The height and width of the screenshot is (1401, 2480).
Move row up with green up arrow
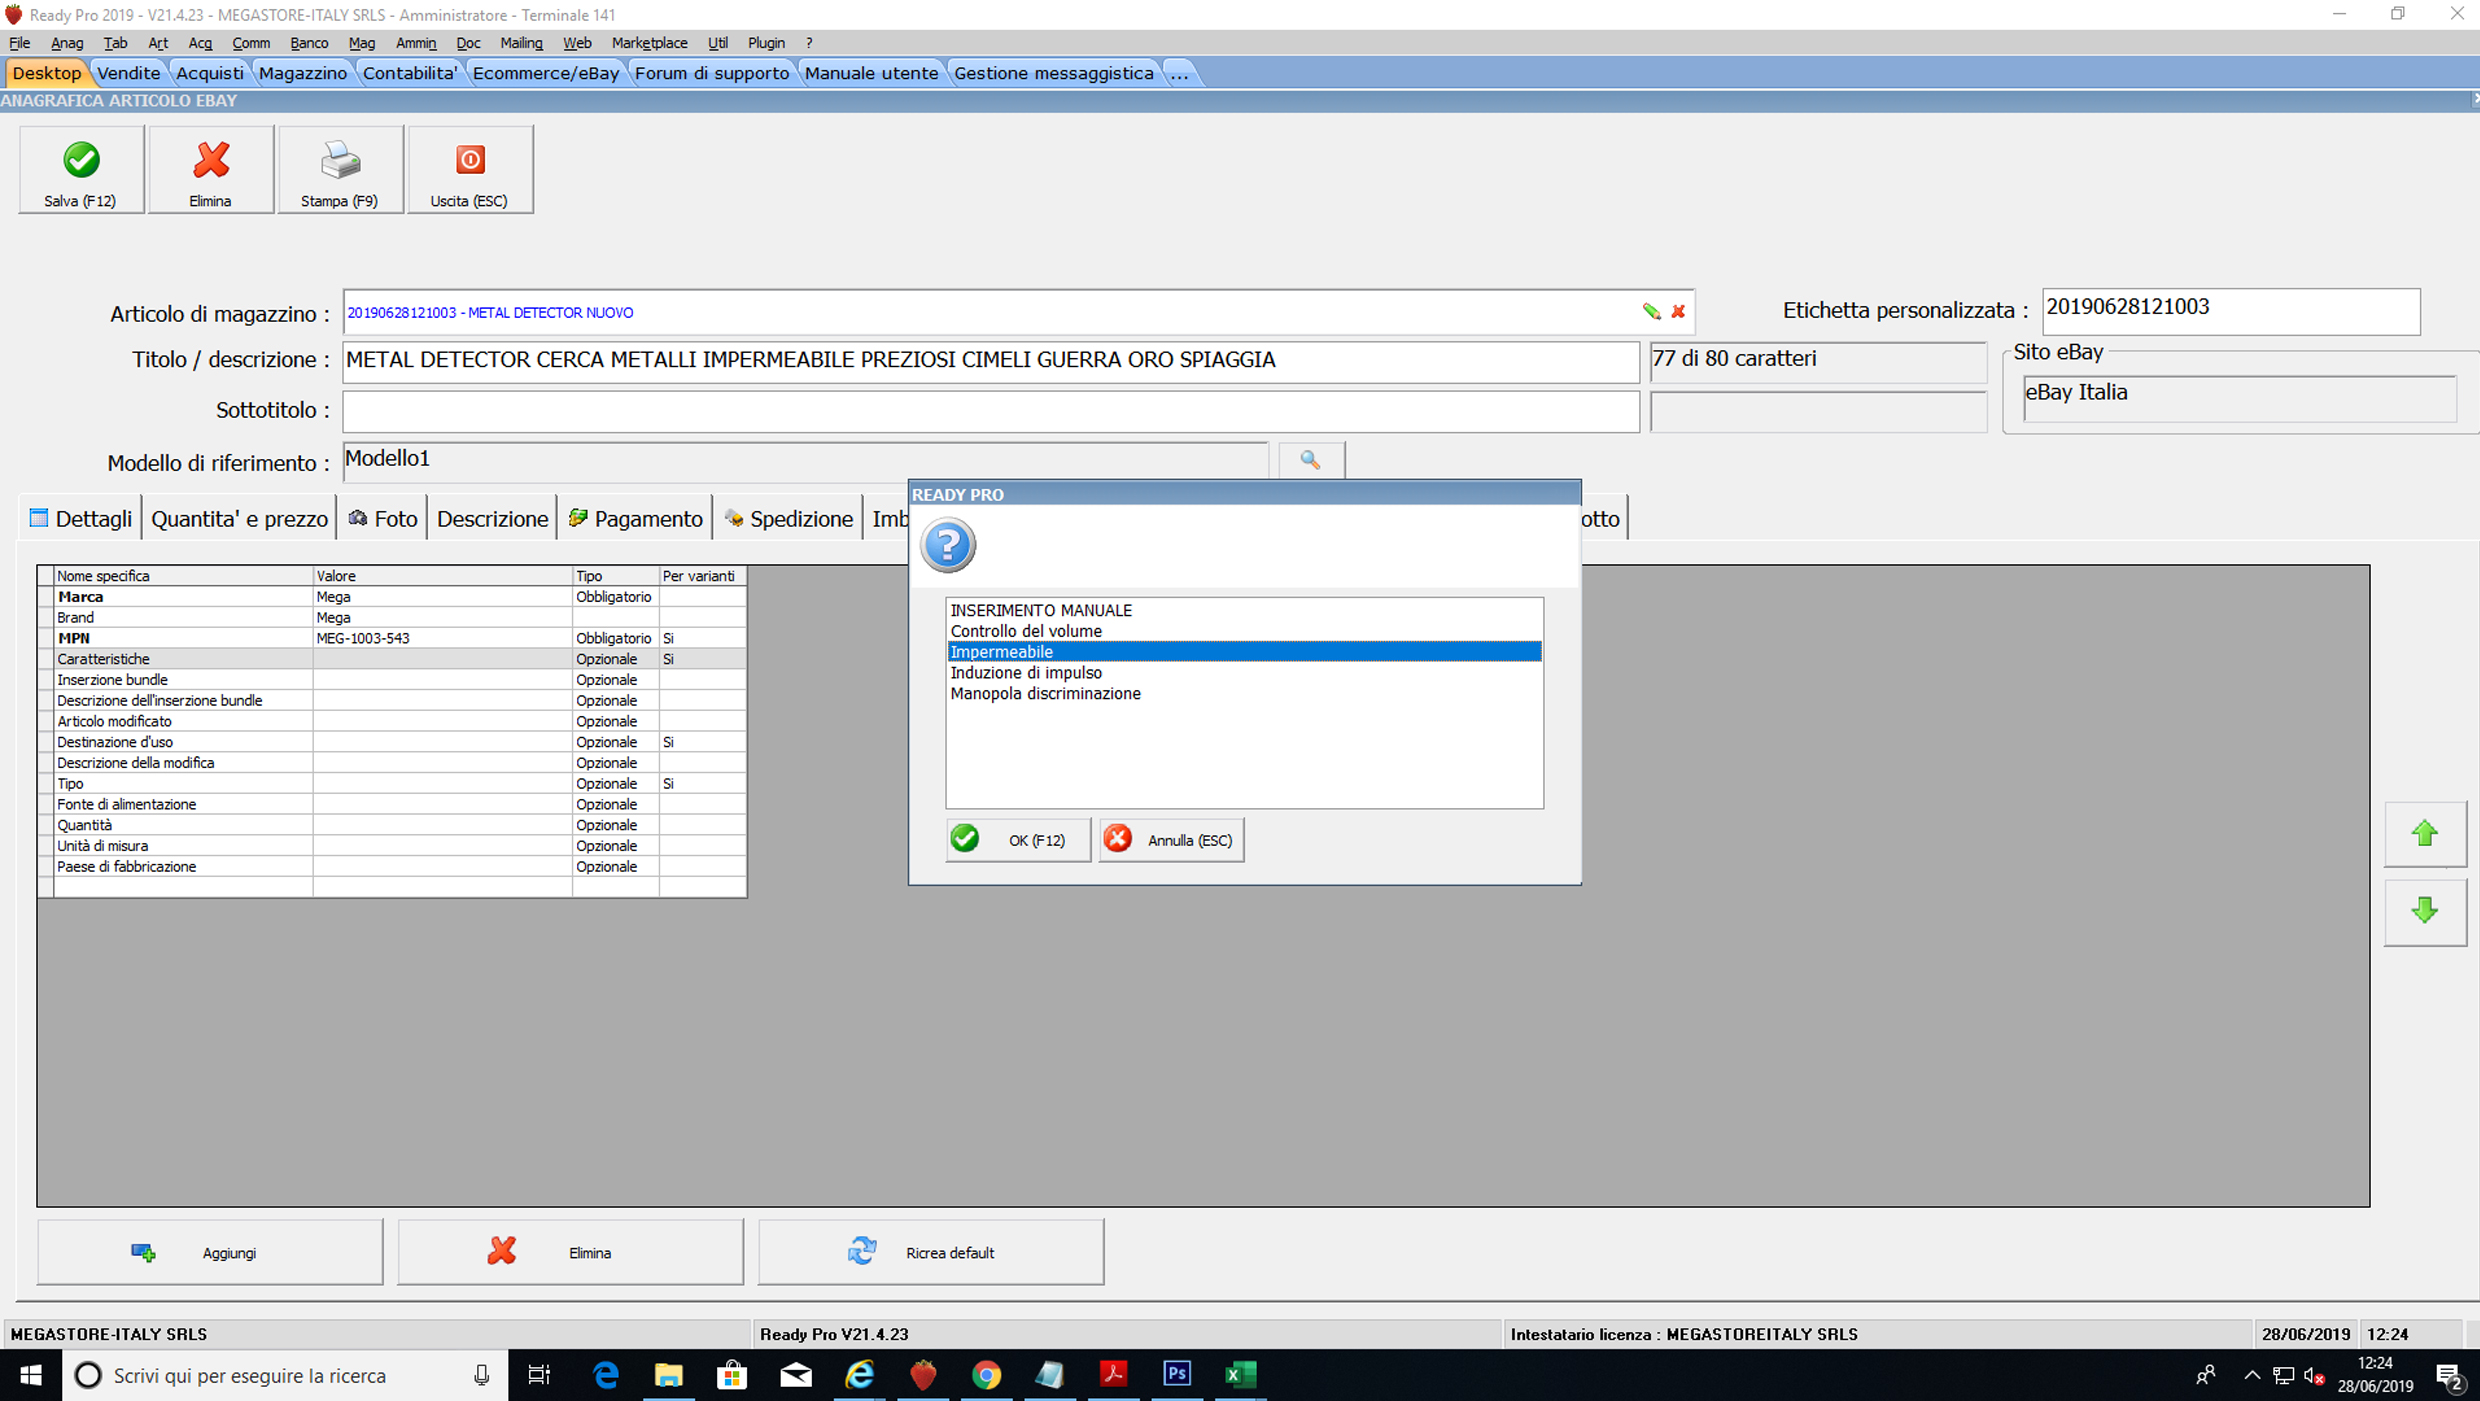[x=2424, y=834]
